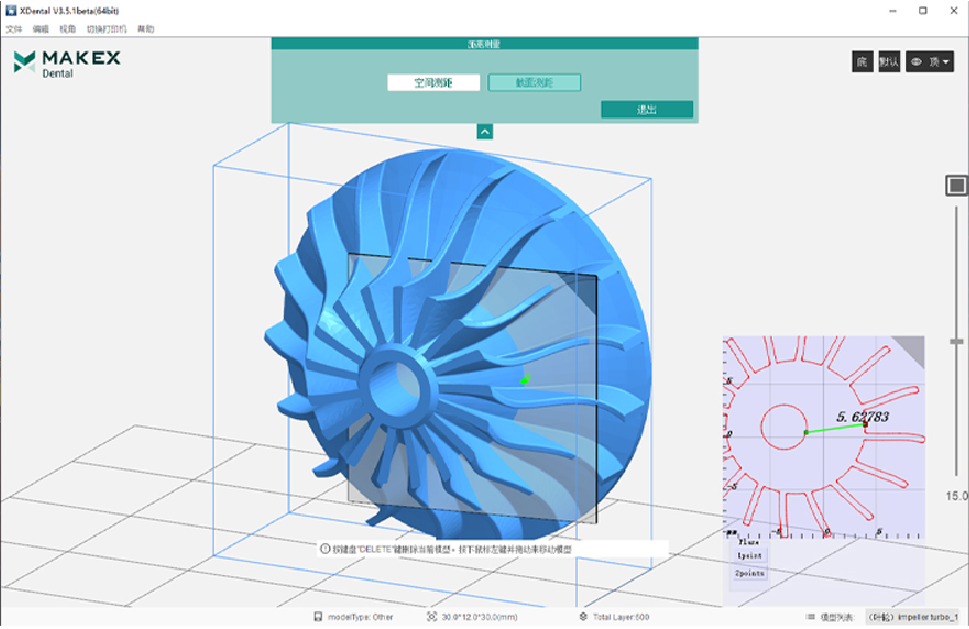Click the corner triangle of the cross-section preview
This screenshot has height=629, width=969.
click(912, 348)
